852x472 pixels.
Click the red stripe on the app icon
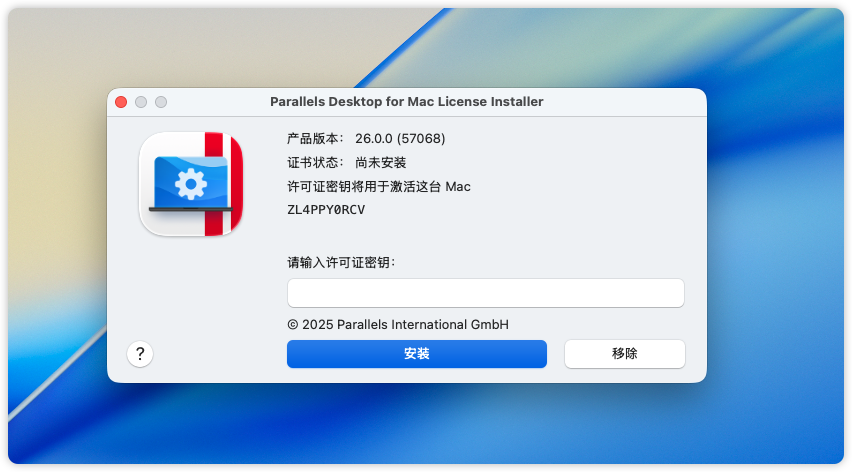tap(212, 184)
